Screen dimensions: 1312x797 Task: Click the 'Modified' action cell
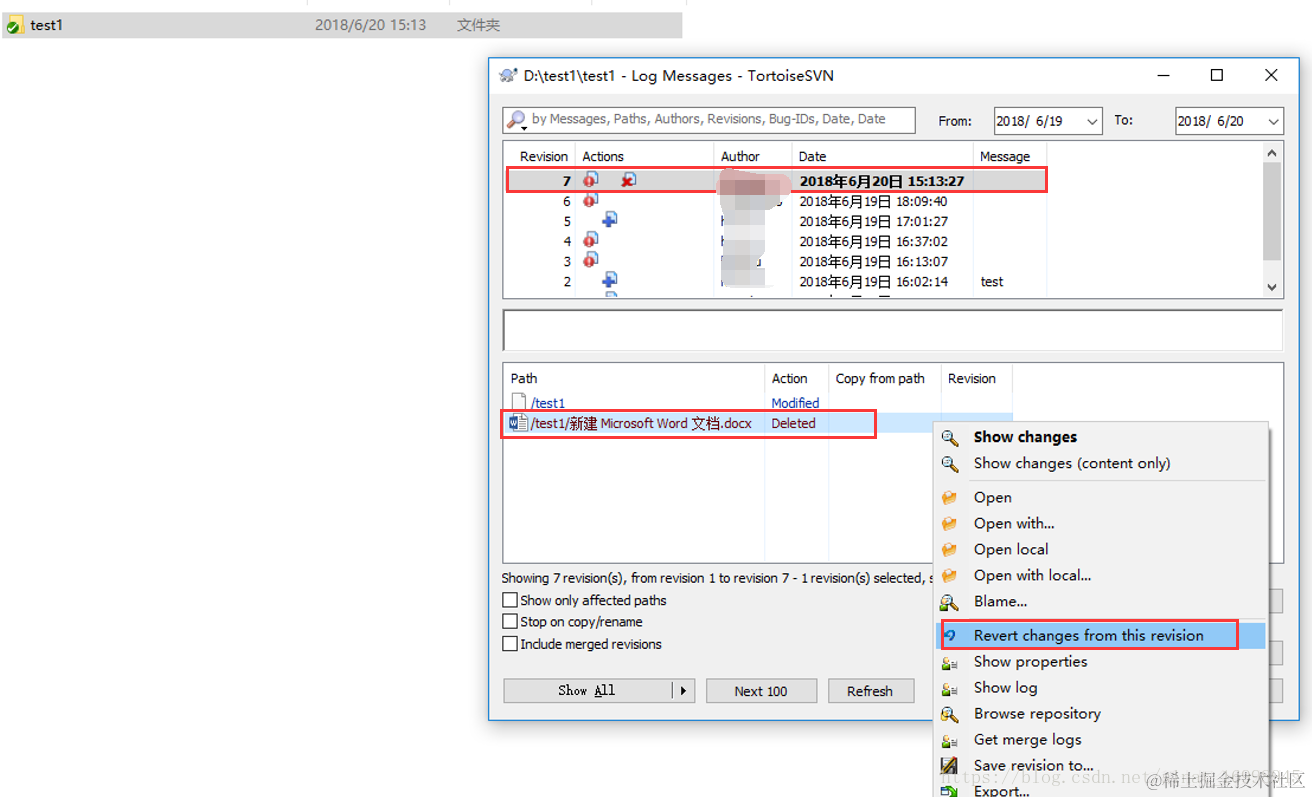point(795,403)
